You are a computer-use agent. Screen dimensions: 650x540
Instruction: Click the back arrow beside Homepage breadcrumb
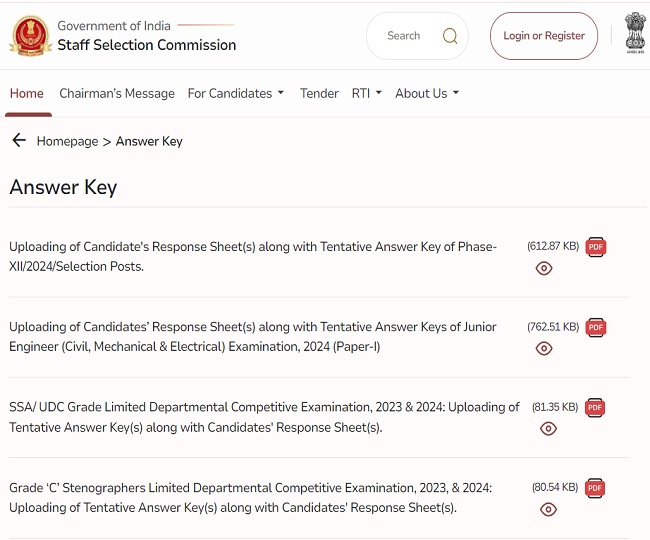(19, 141)
